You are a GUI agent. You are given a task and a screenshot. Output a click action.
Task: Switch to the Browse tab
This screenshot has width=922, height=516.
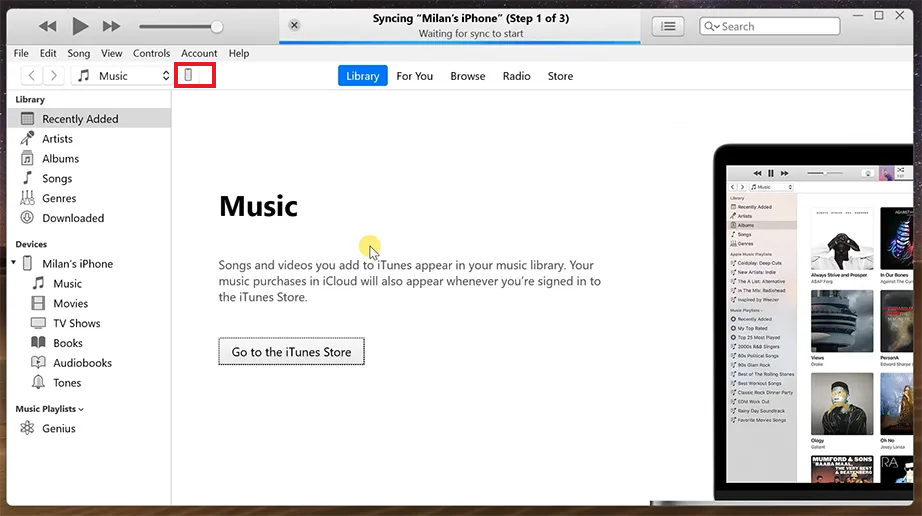coord(468,76)
